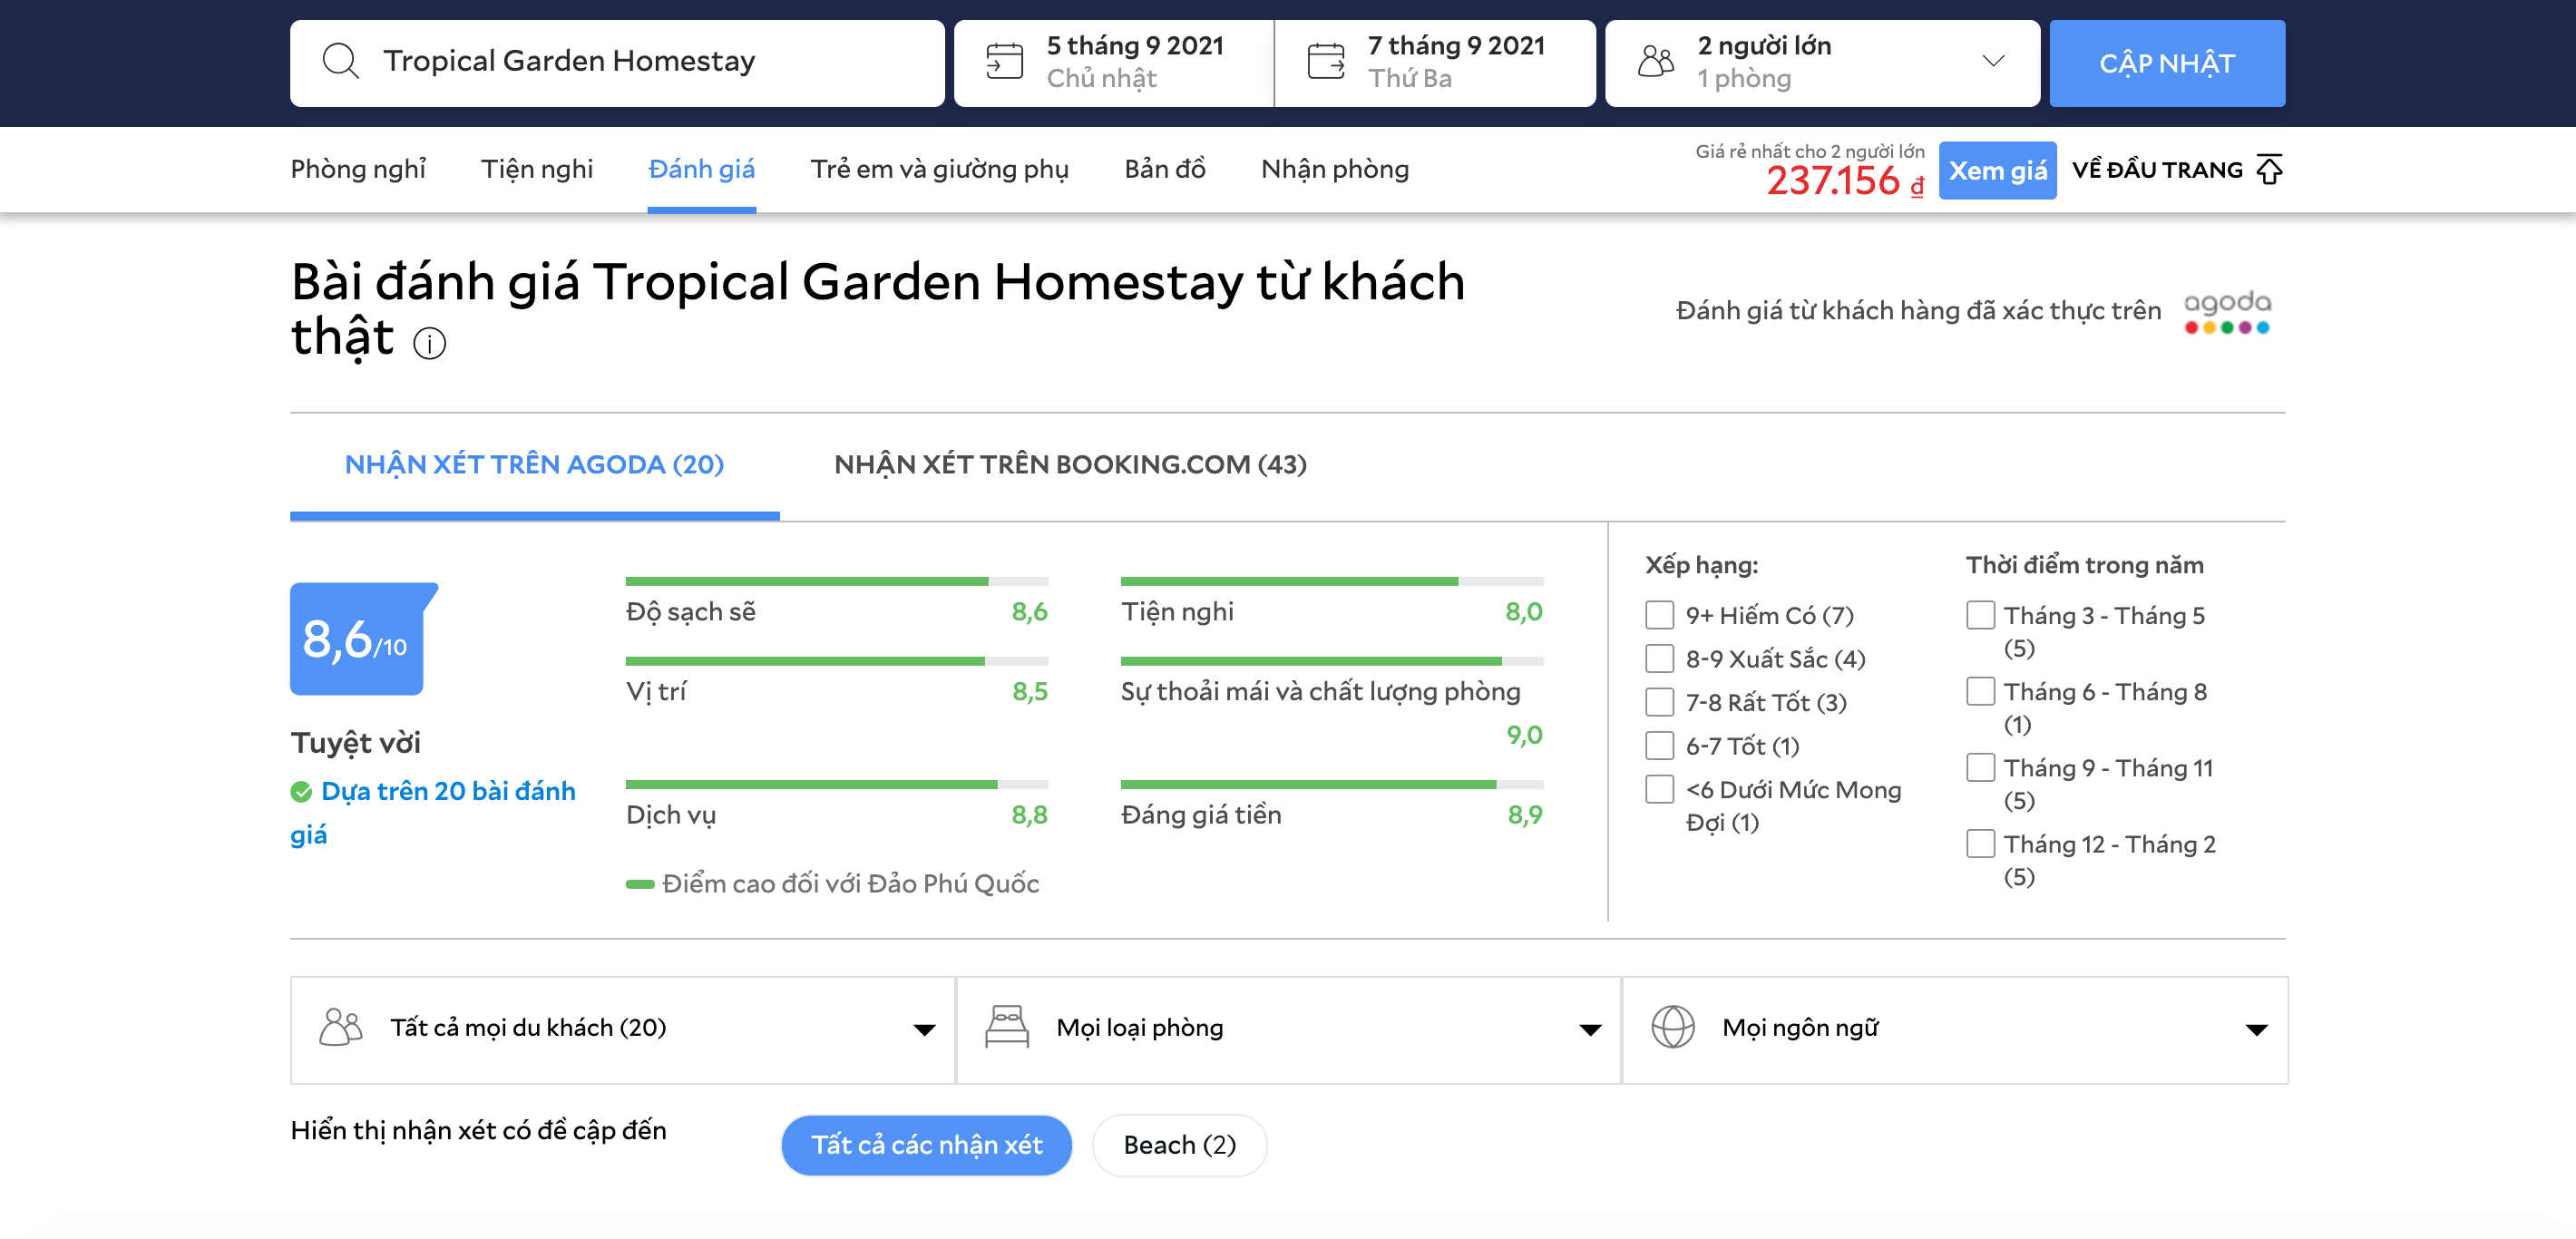
Task: Select the Đánh giá tab
Action: (x=701, y=170)
